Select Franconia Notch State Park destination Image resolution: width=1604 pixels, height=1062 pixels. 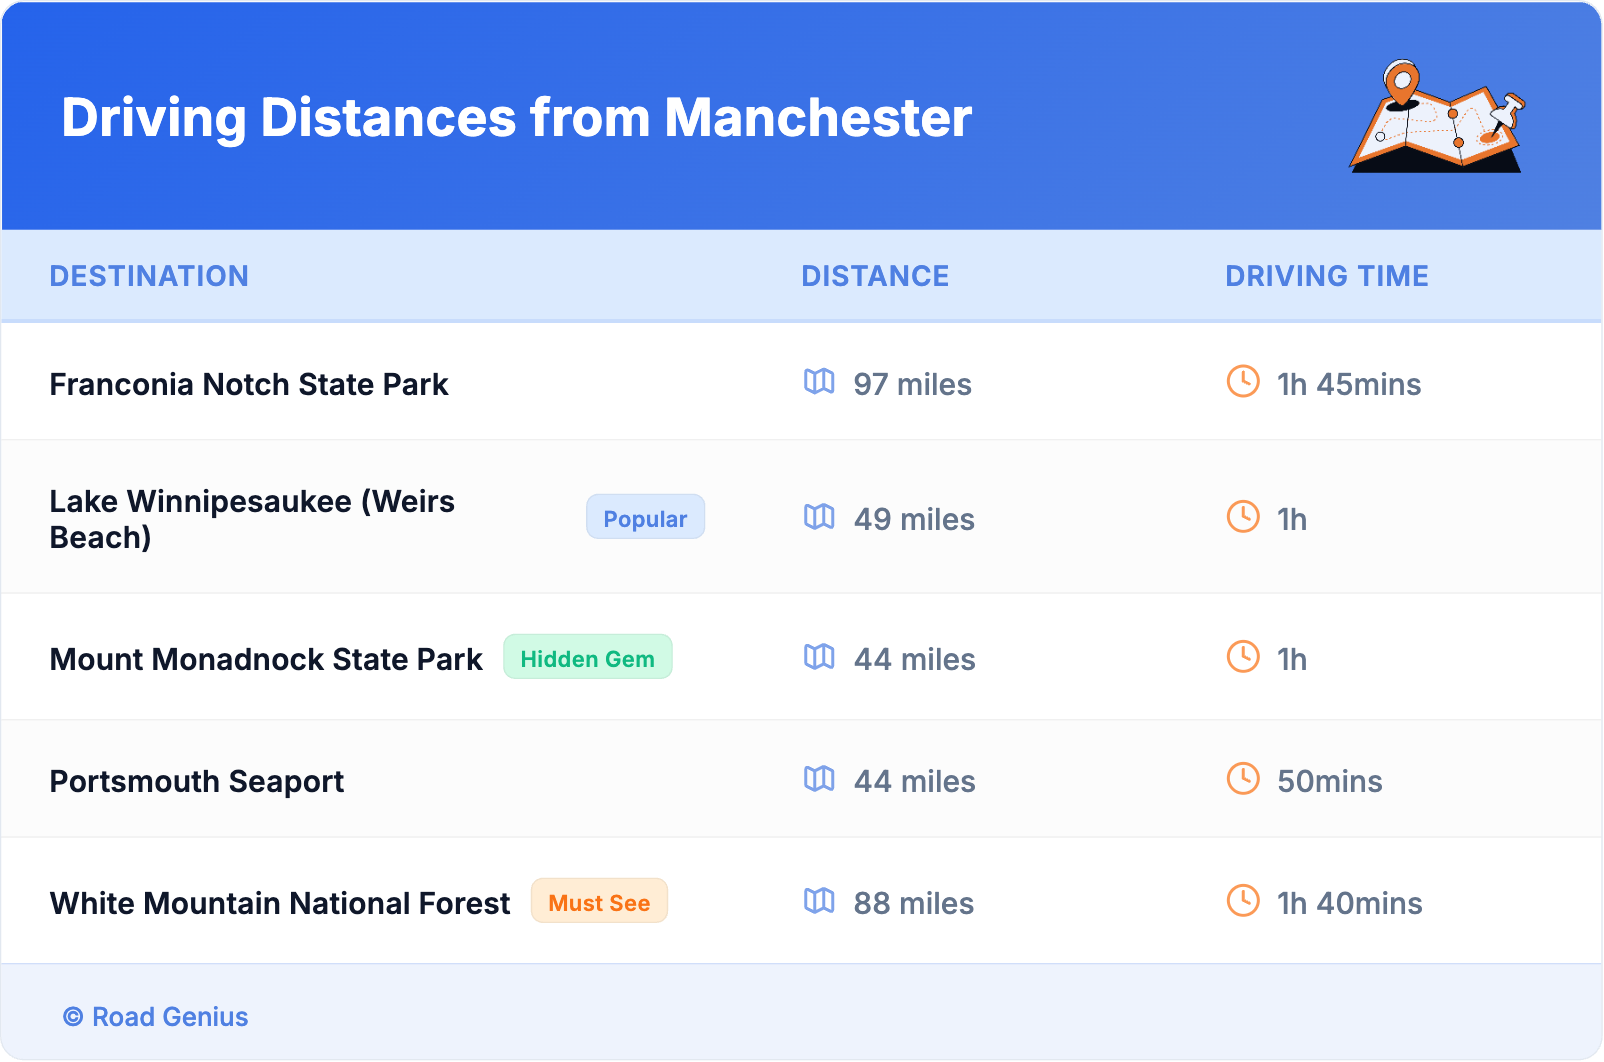[249, 384]
